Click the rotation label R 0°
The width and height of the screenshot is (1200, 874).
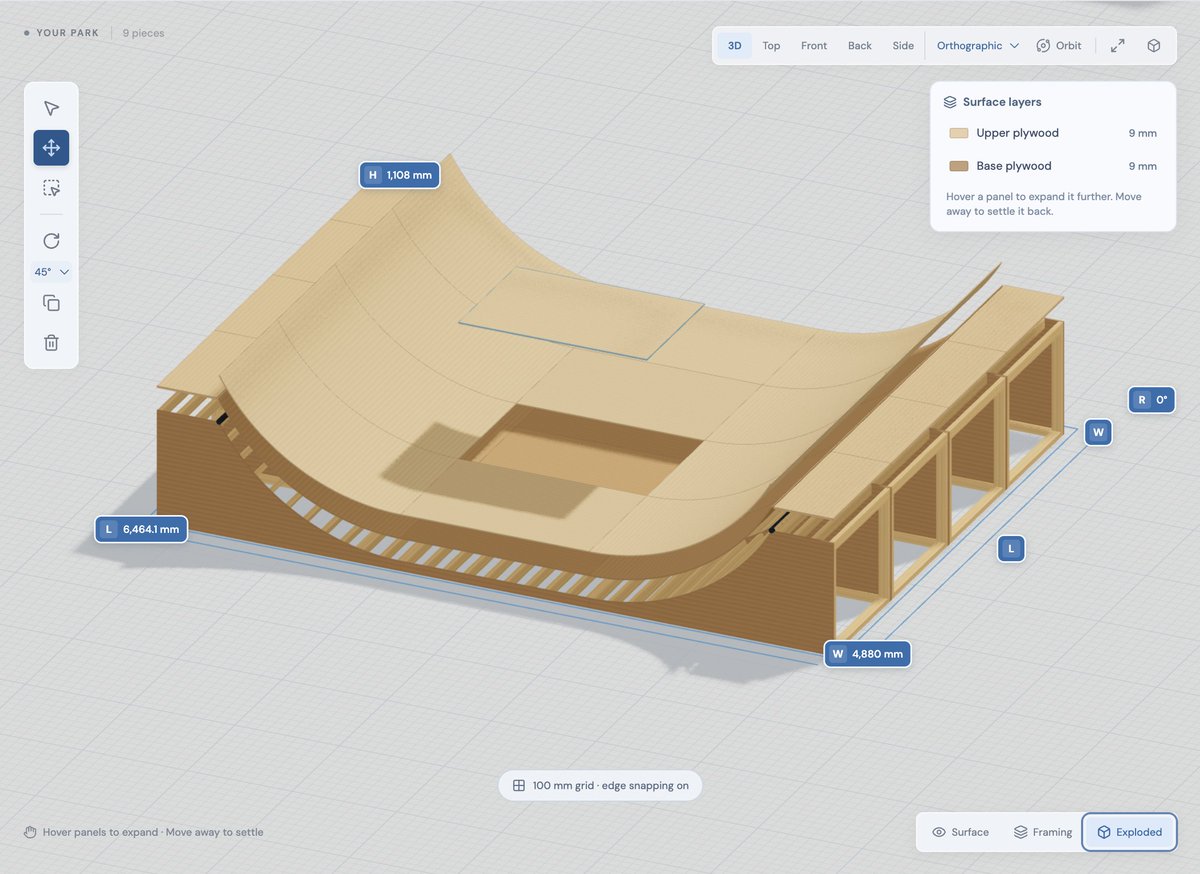click(x=1152, y=400)
